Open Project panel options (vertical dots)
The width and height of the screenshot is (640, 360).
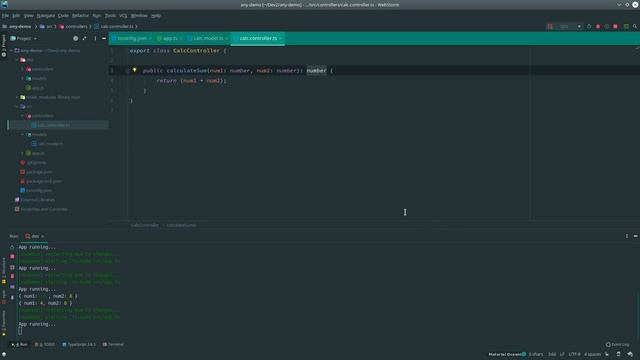[x=95, y=38]
